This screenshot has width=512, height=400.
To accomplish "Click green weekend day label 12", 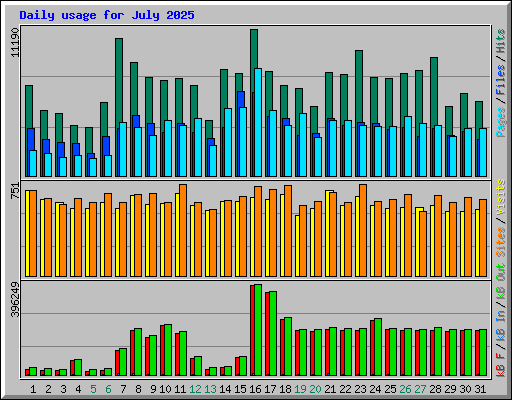I will click(x=195, y=389).
